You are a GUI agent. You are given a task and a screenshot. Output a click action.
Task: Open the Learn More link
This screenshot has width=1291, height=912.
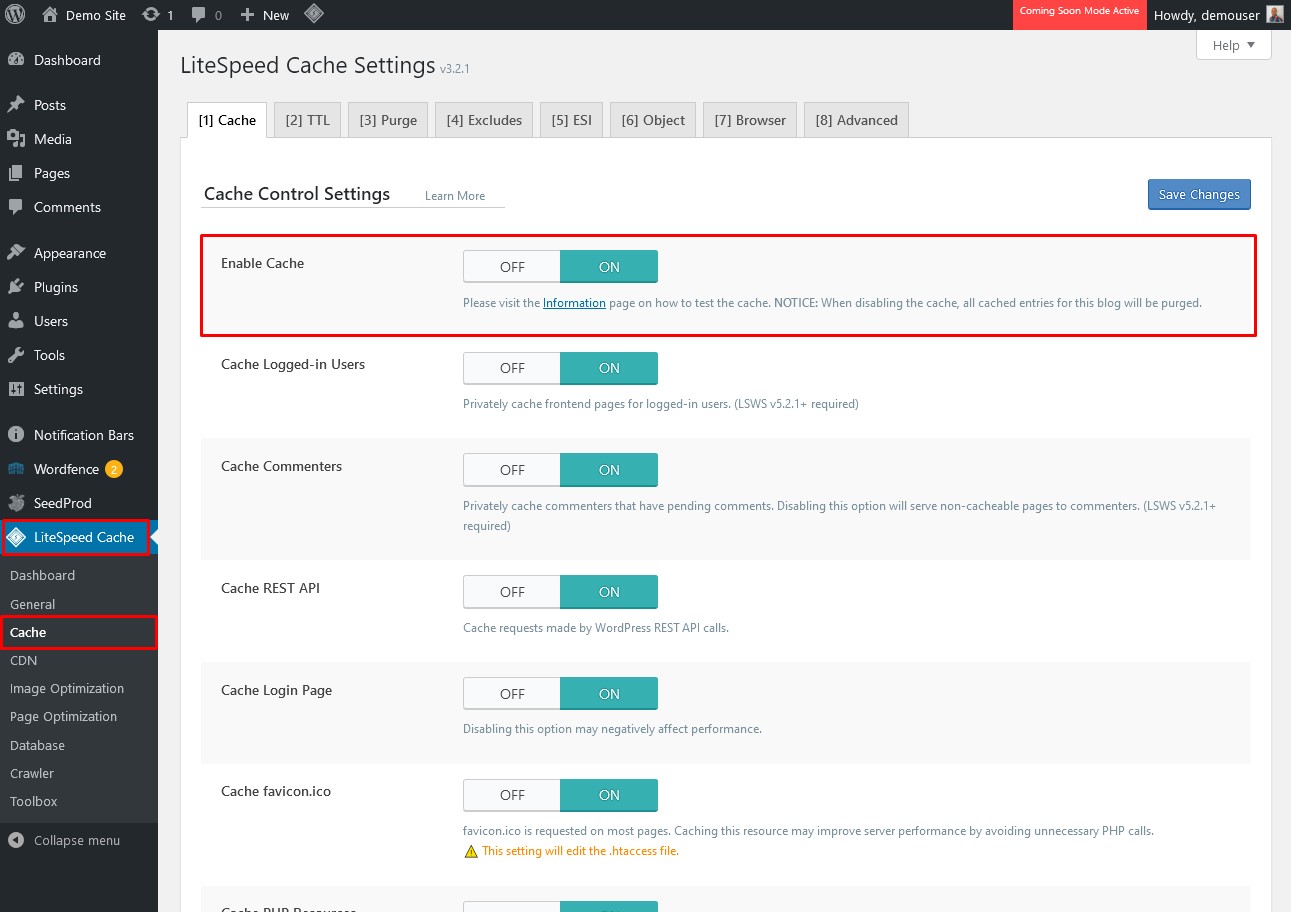click(455, 196)
